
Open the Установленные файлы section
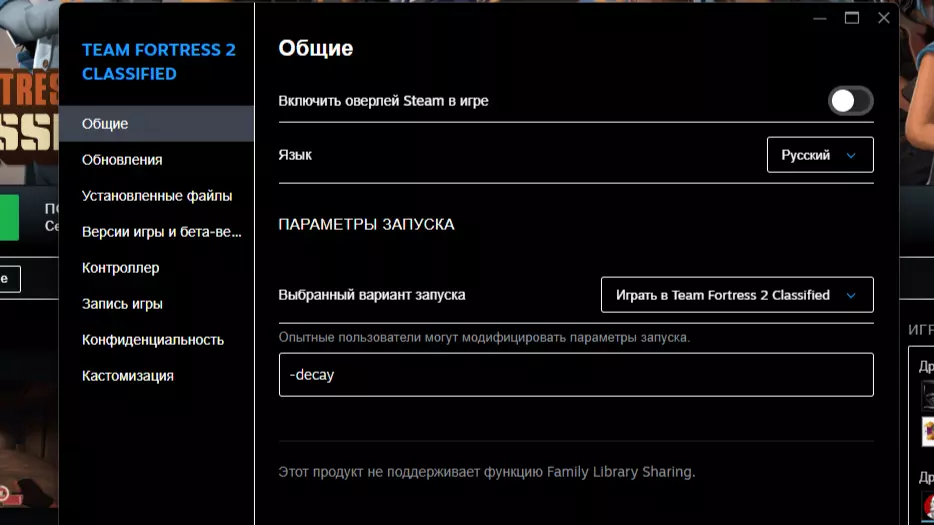[156, 195]
